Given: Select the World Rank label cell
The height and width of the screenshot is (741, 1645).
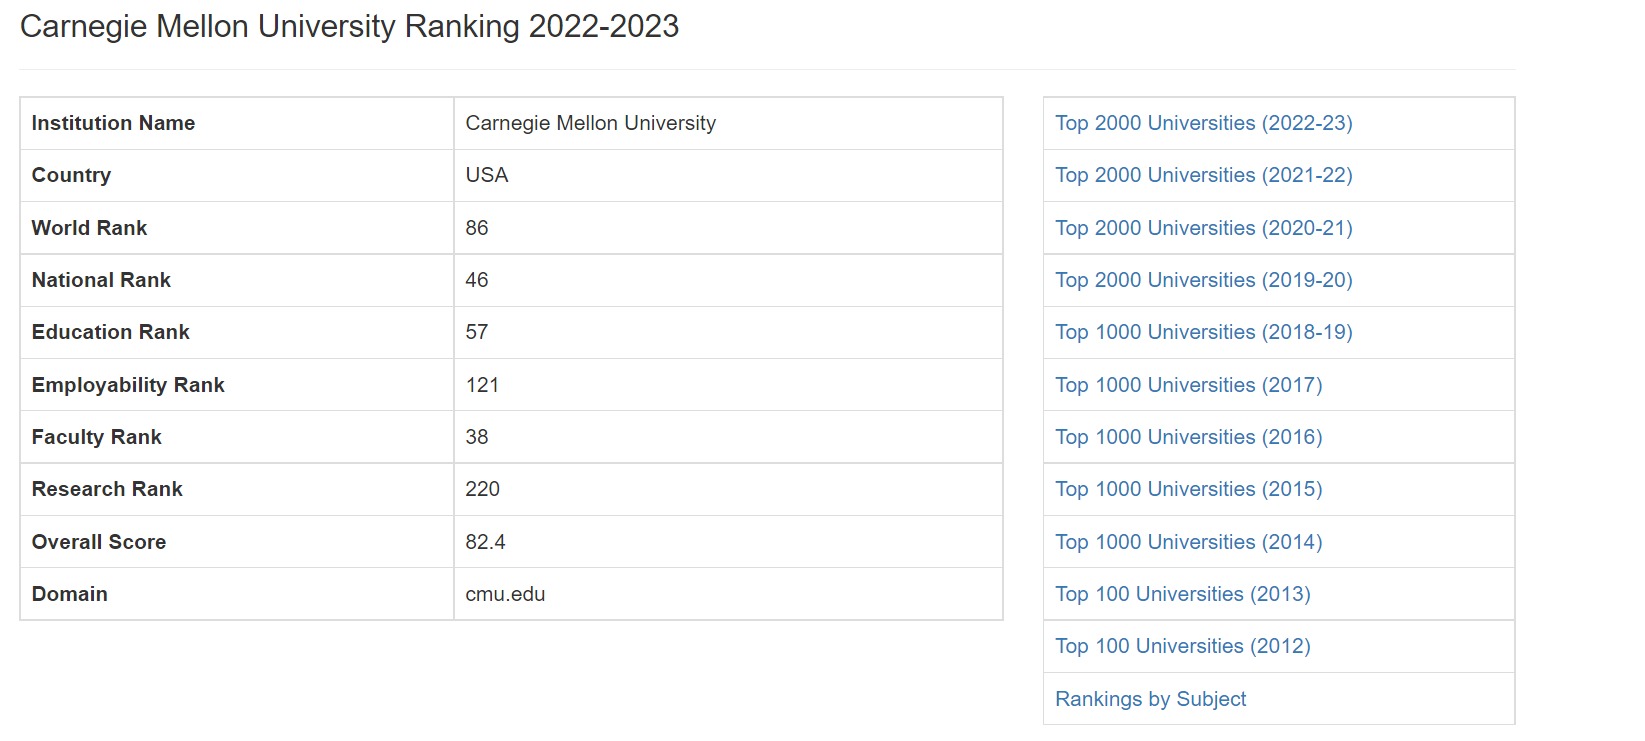Looking at the screenshot, I should click(x=237, y=228).
